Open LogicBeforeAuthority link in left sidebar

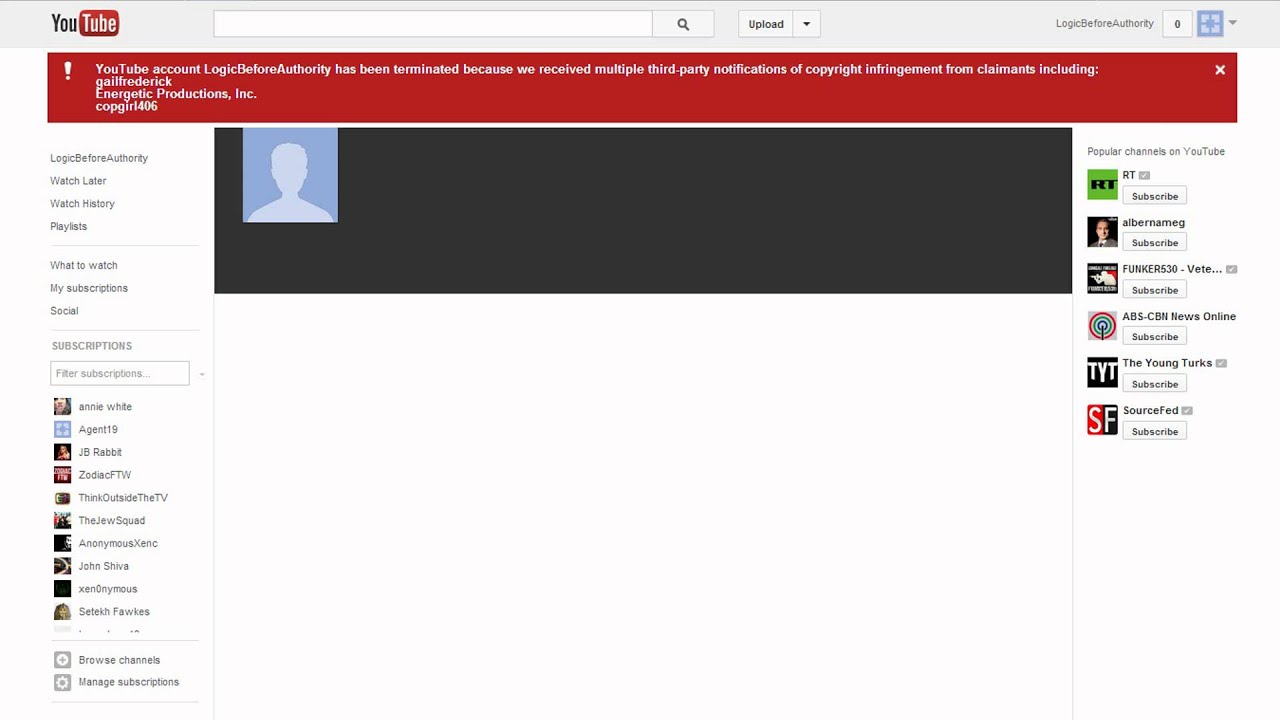pyautogui.click(x=99, y=158)
